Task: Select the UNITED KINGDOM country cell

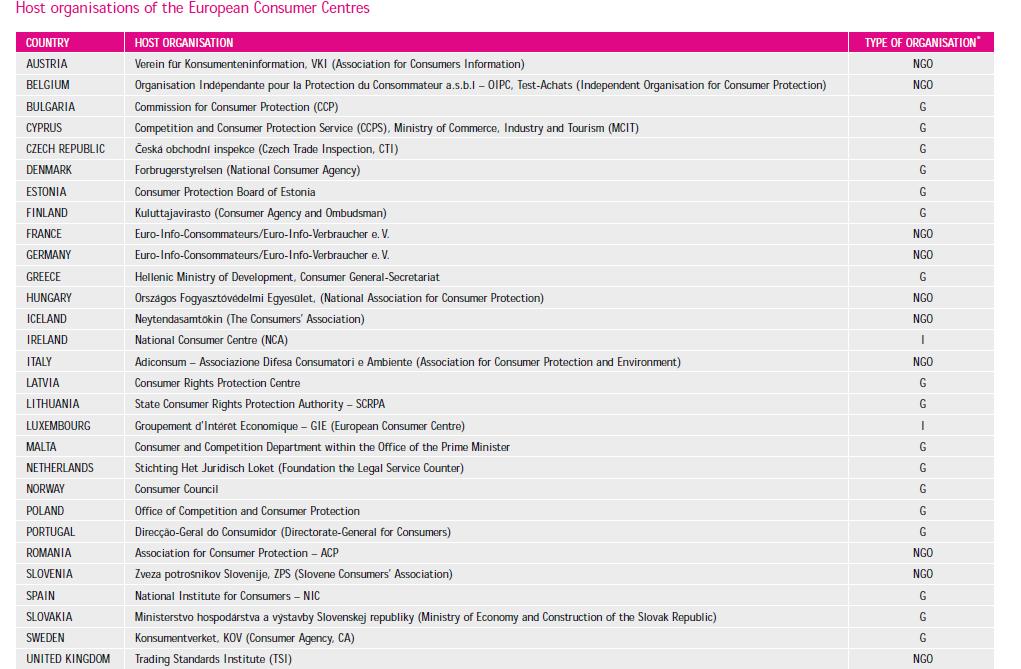Action: pos(70,659)
